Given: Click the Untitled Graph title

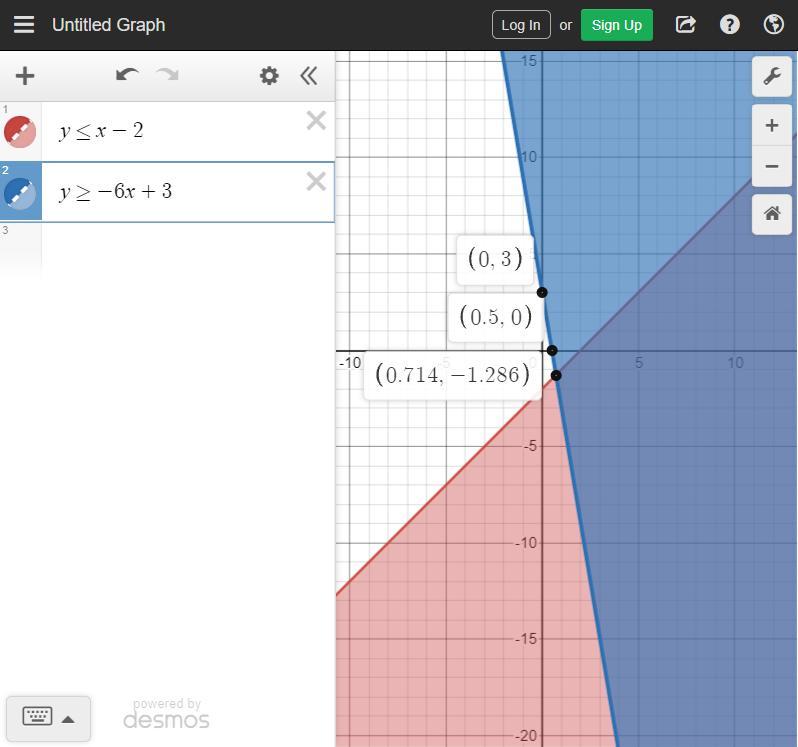Looking at the screenshot, I should tap(108, 25).
